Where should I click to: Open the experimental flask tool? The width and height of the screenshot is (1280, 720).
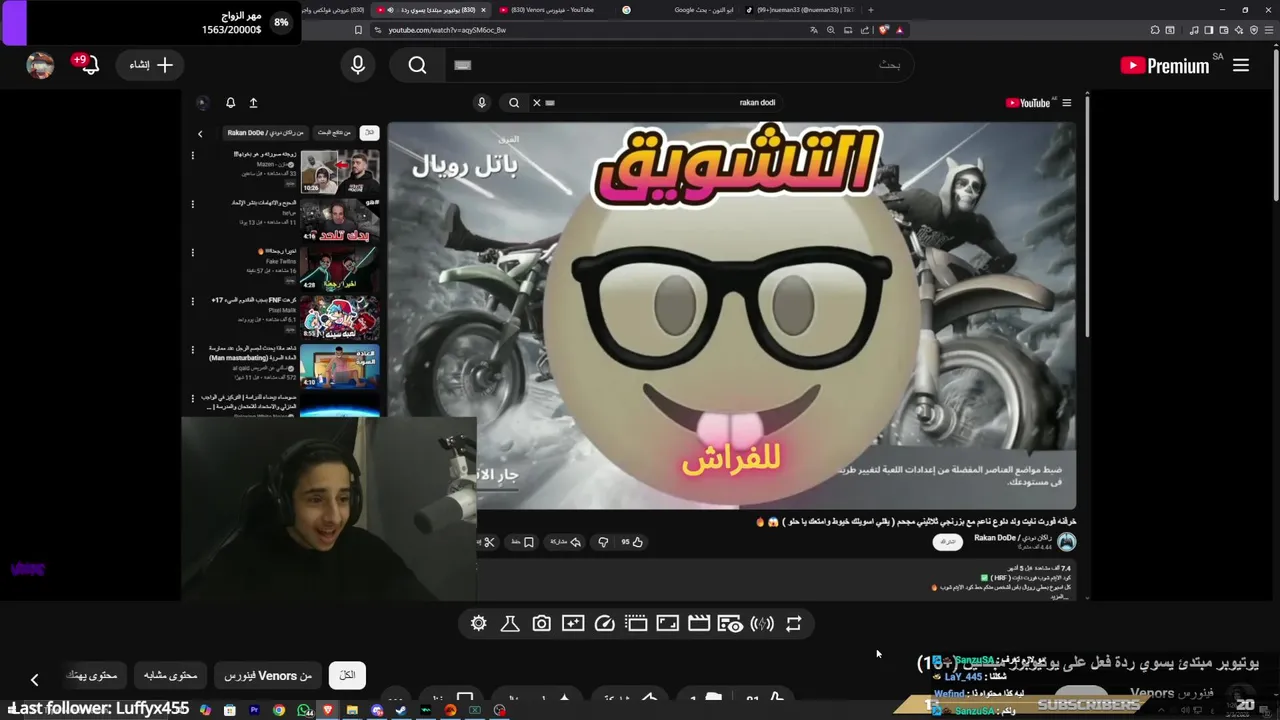(x=510, y=624)
